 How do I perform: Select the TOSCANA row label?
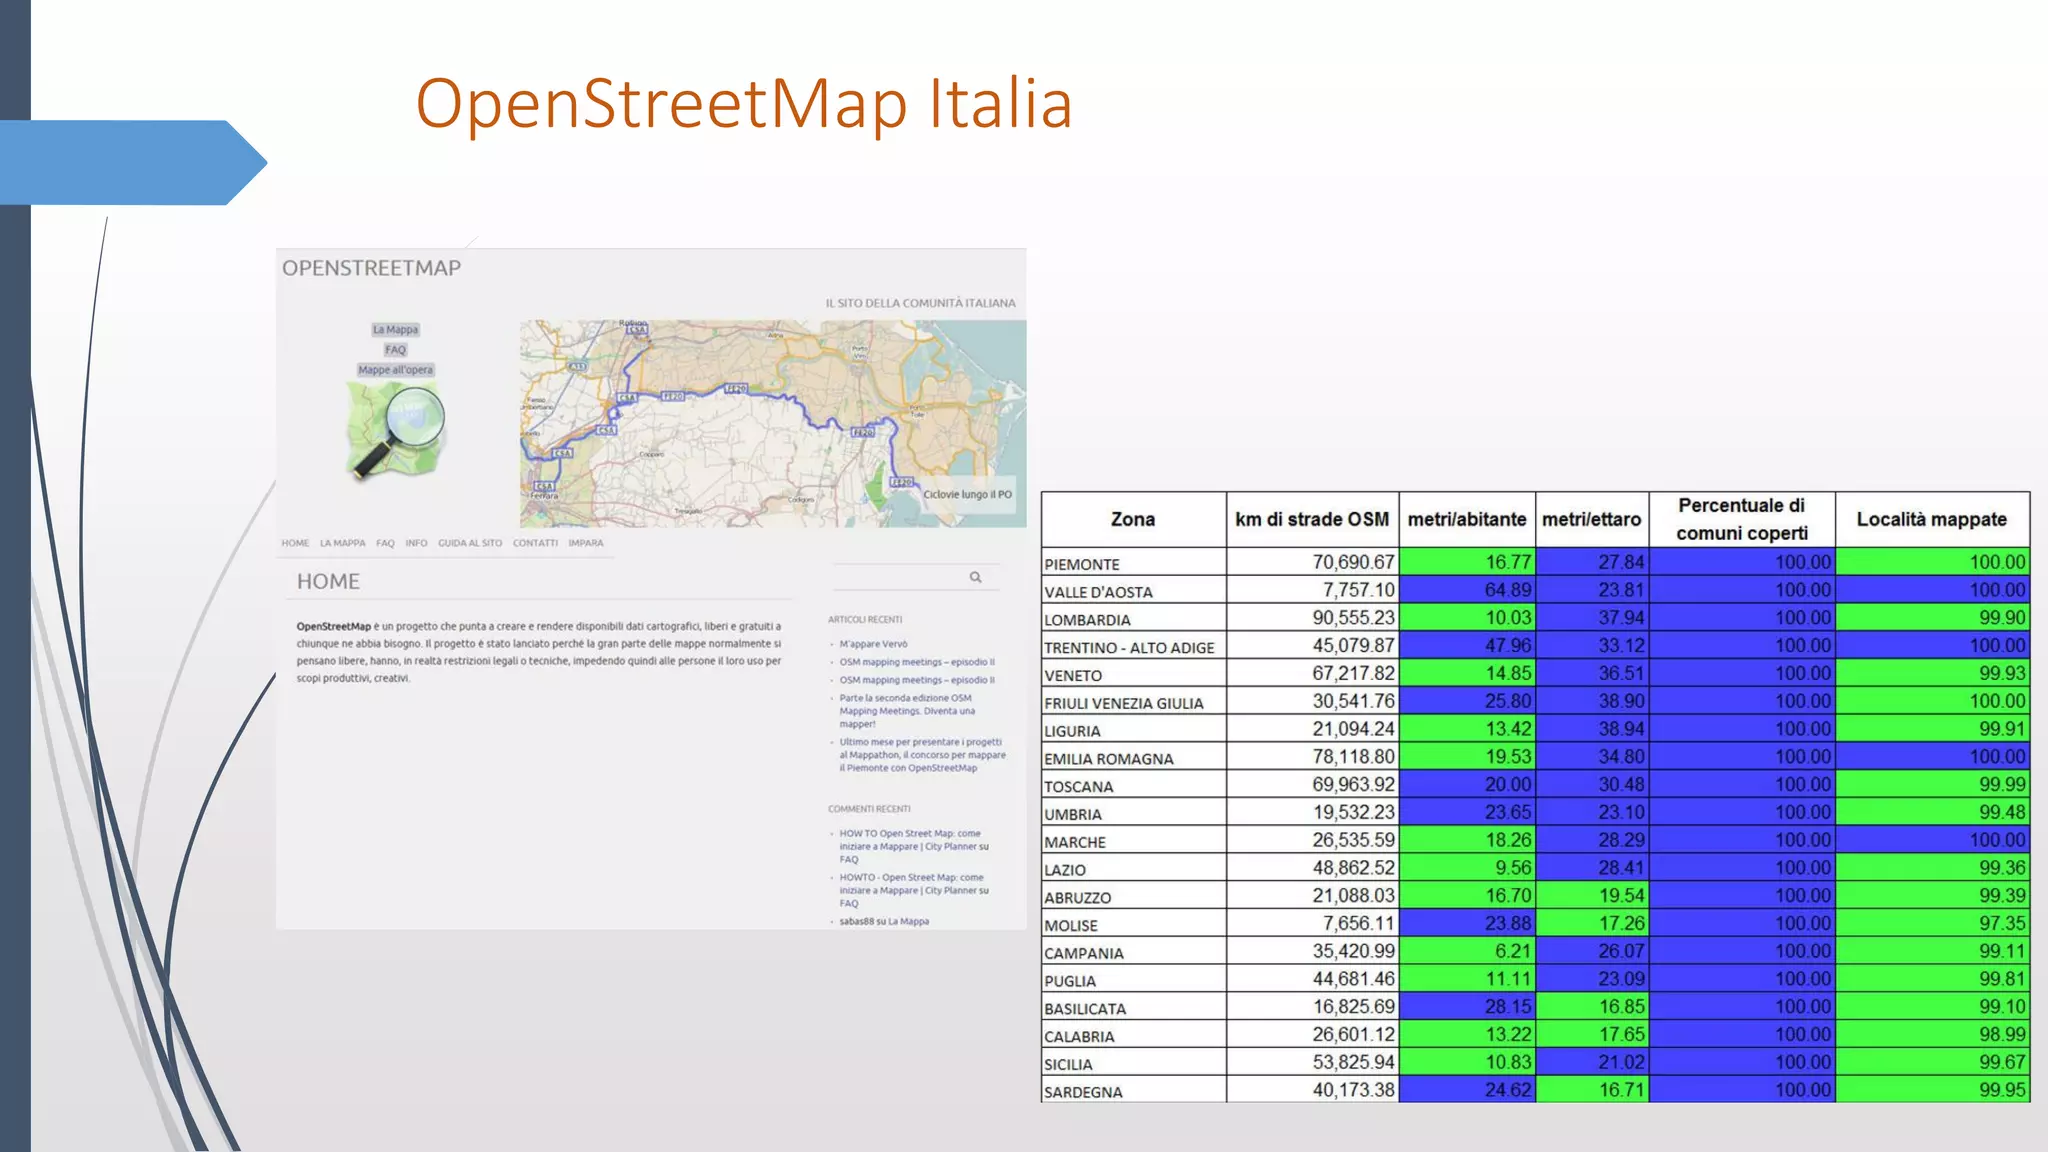coord(1079,787)
